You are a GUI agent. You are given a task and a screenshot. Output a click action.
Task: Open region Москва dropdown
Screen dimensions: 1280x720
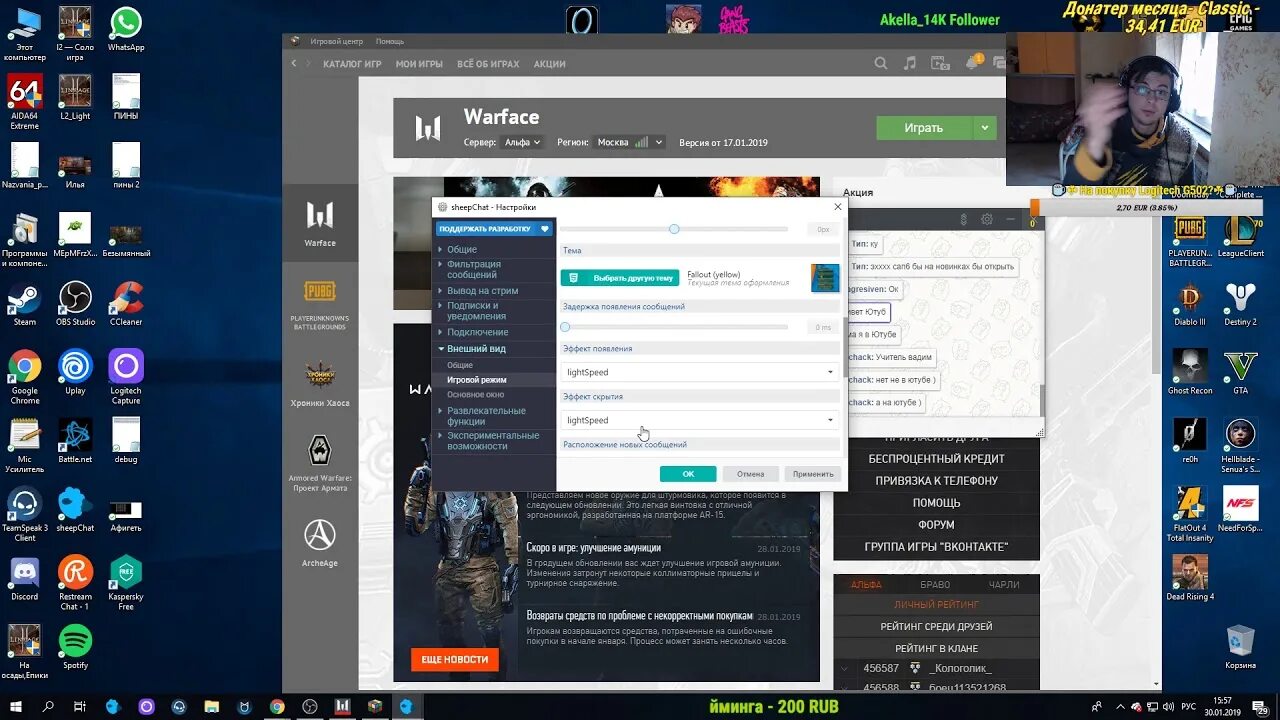click(628, 142)
